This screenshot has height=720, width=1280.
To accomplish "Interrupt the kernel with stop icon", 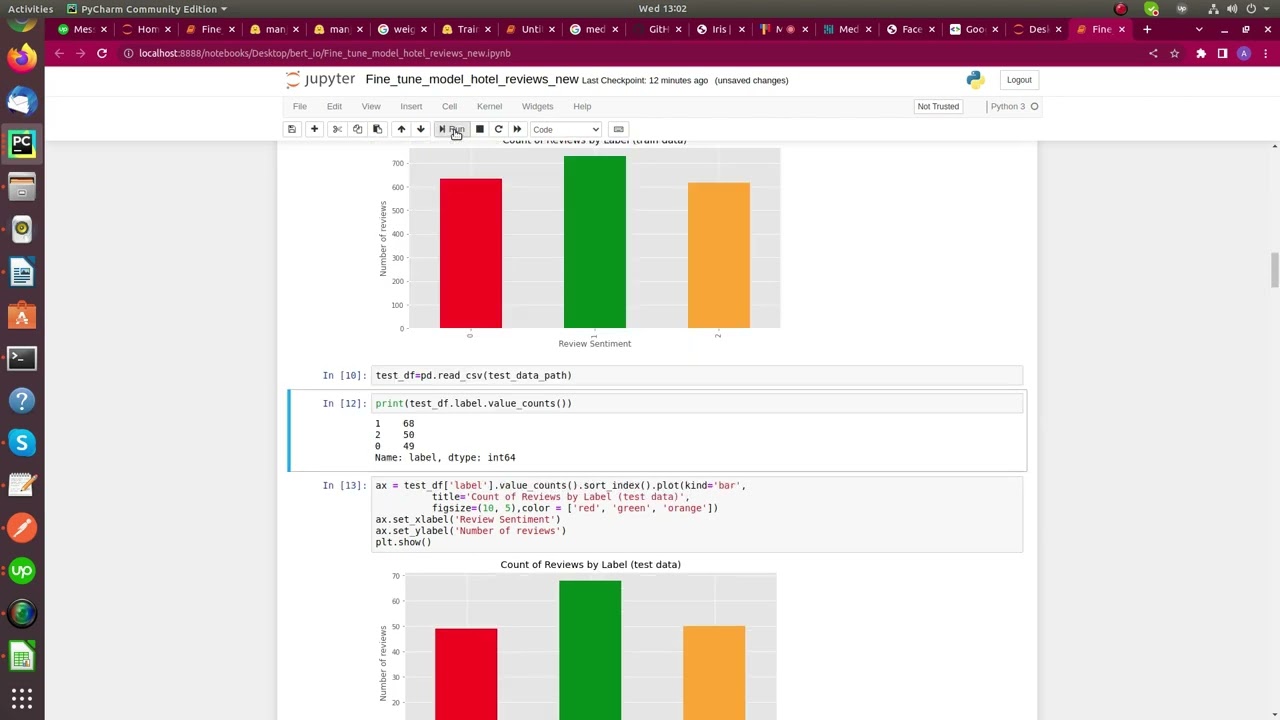I will [x=479, y=129].
